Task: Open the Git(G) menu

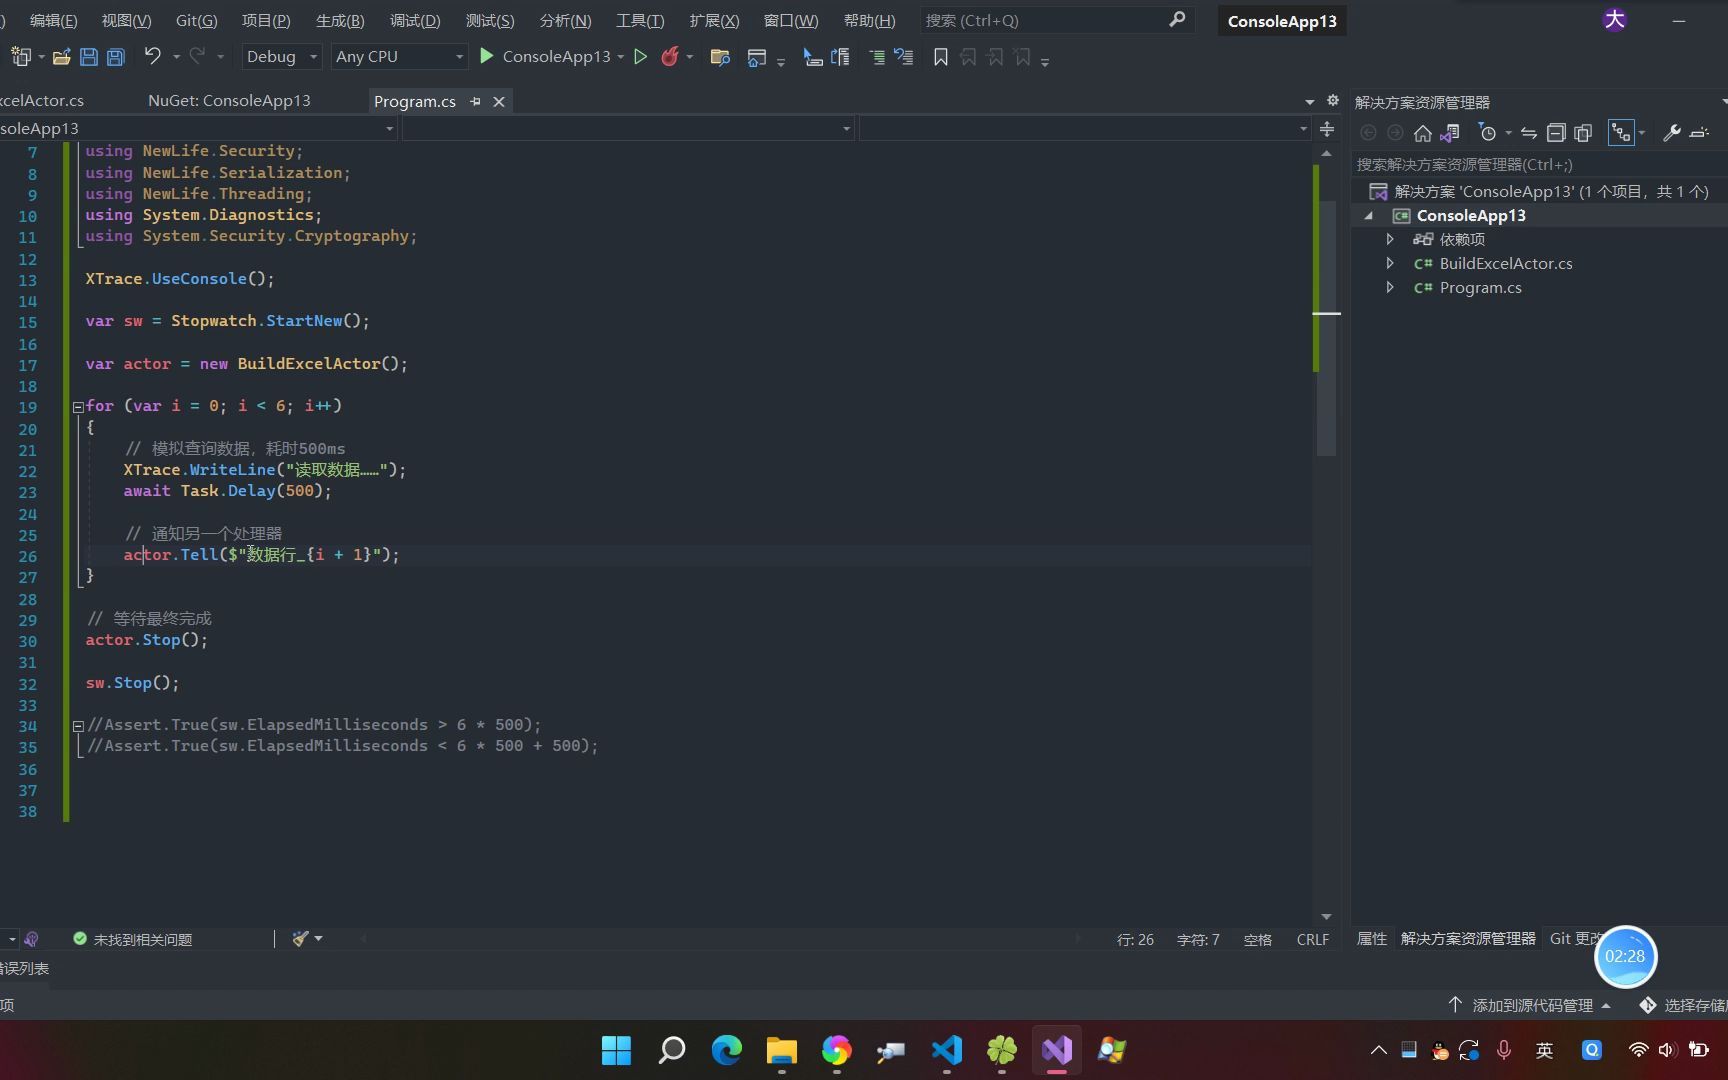Action: coord(196,20)
